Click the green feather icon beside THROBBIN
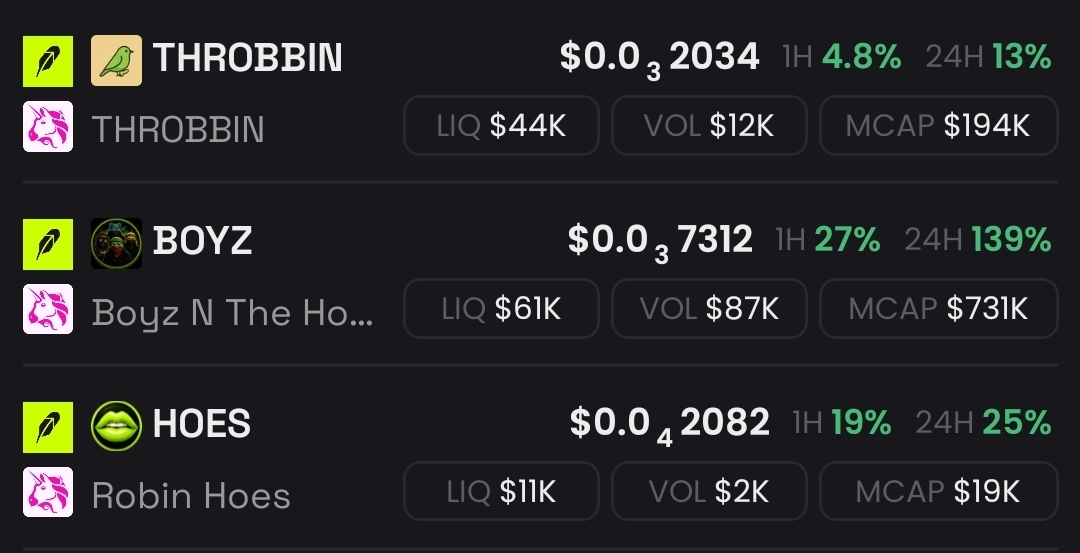 point(48,61)
